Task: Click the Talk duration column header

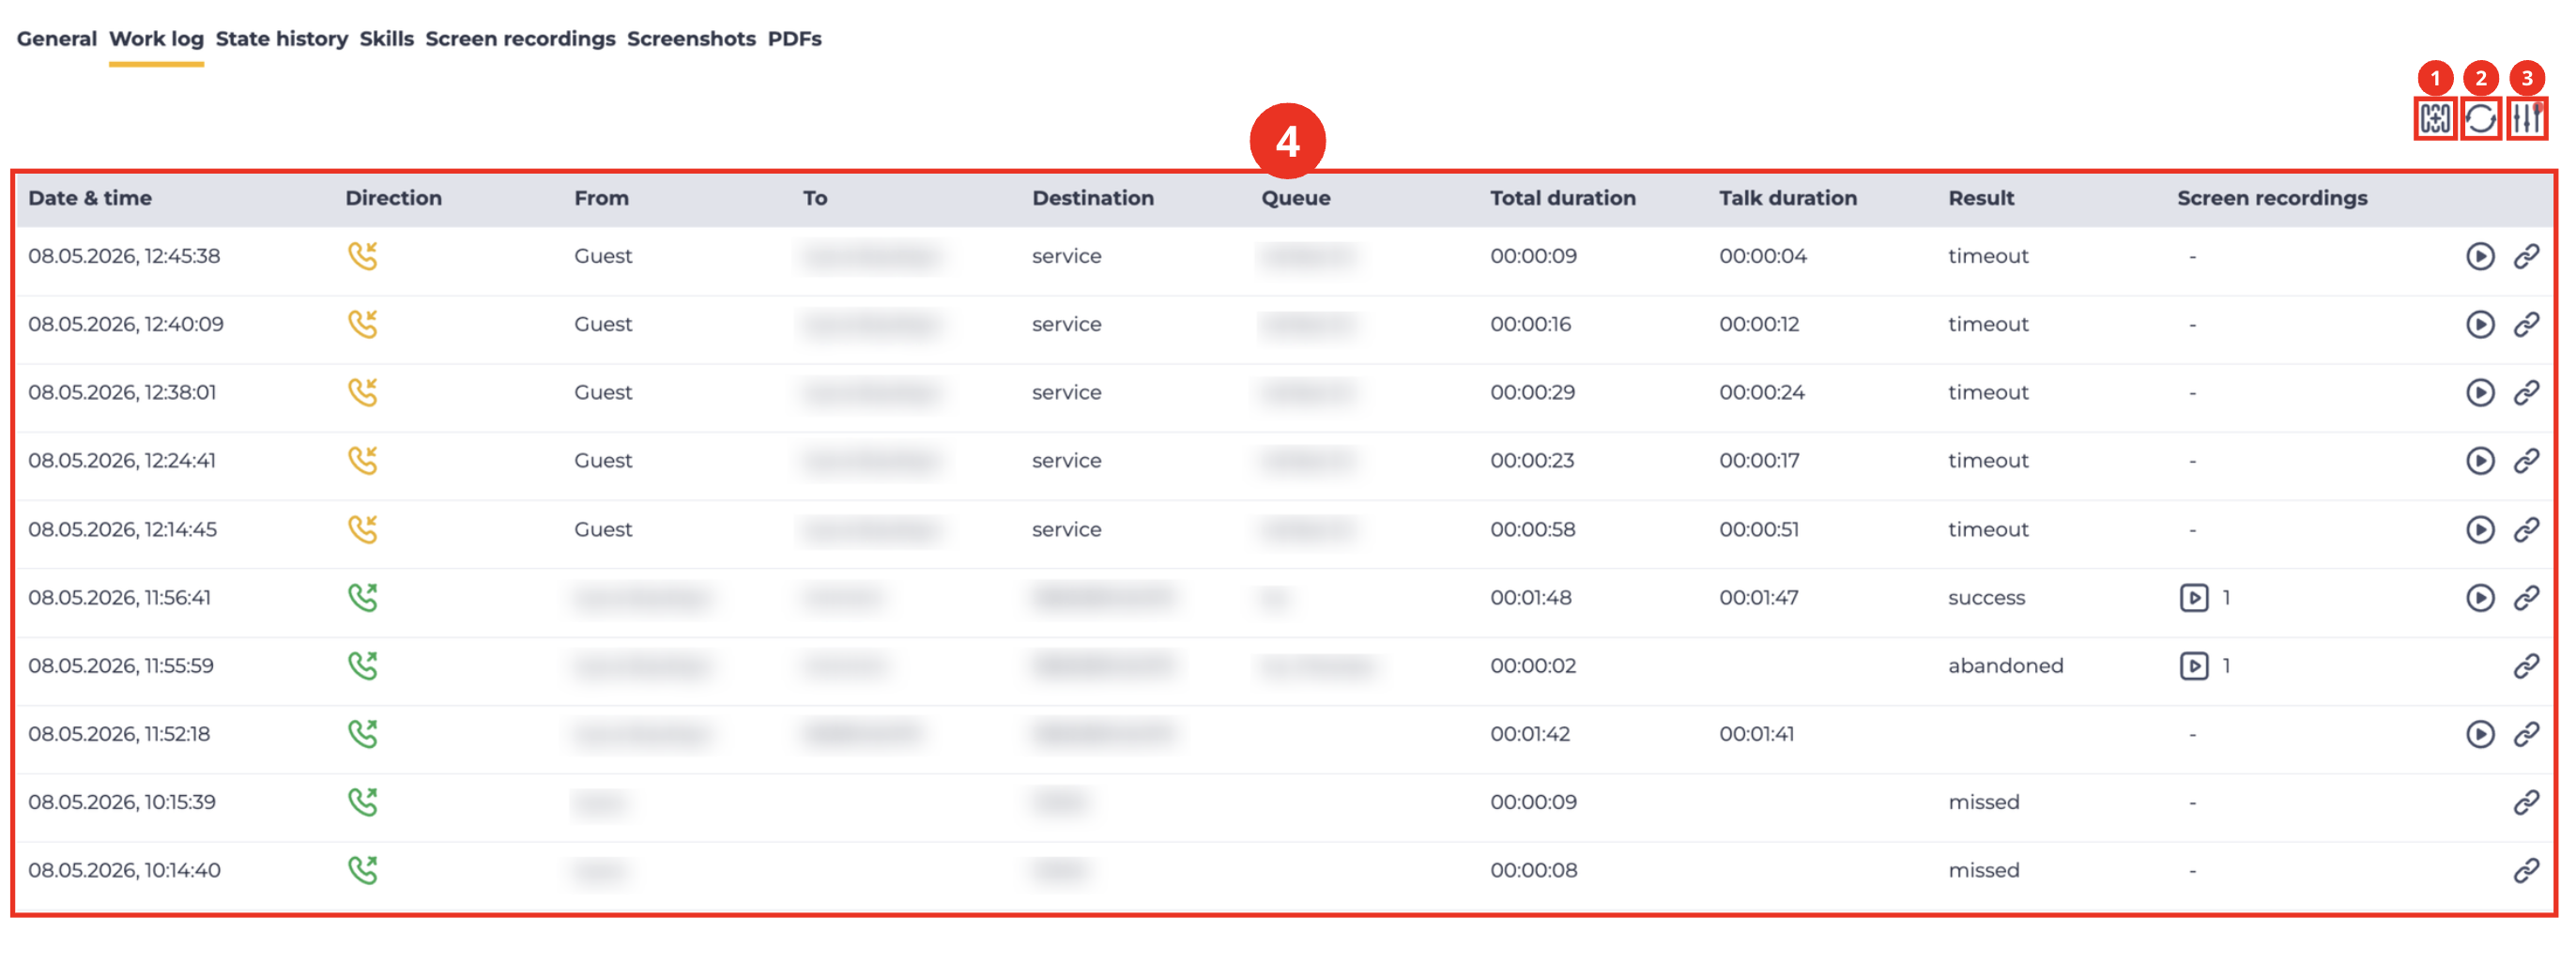Action: (x=1788, y=198)
